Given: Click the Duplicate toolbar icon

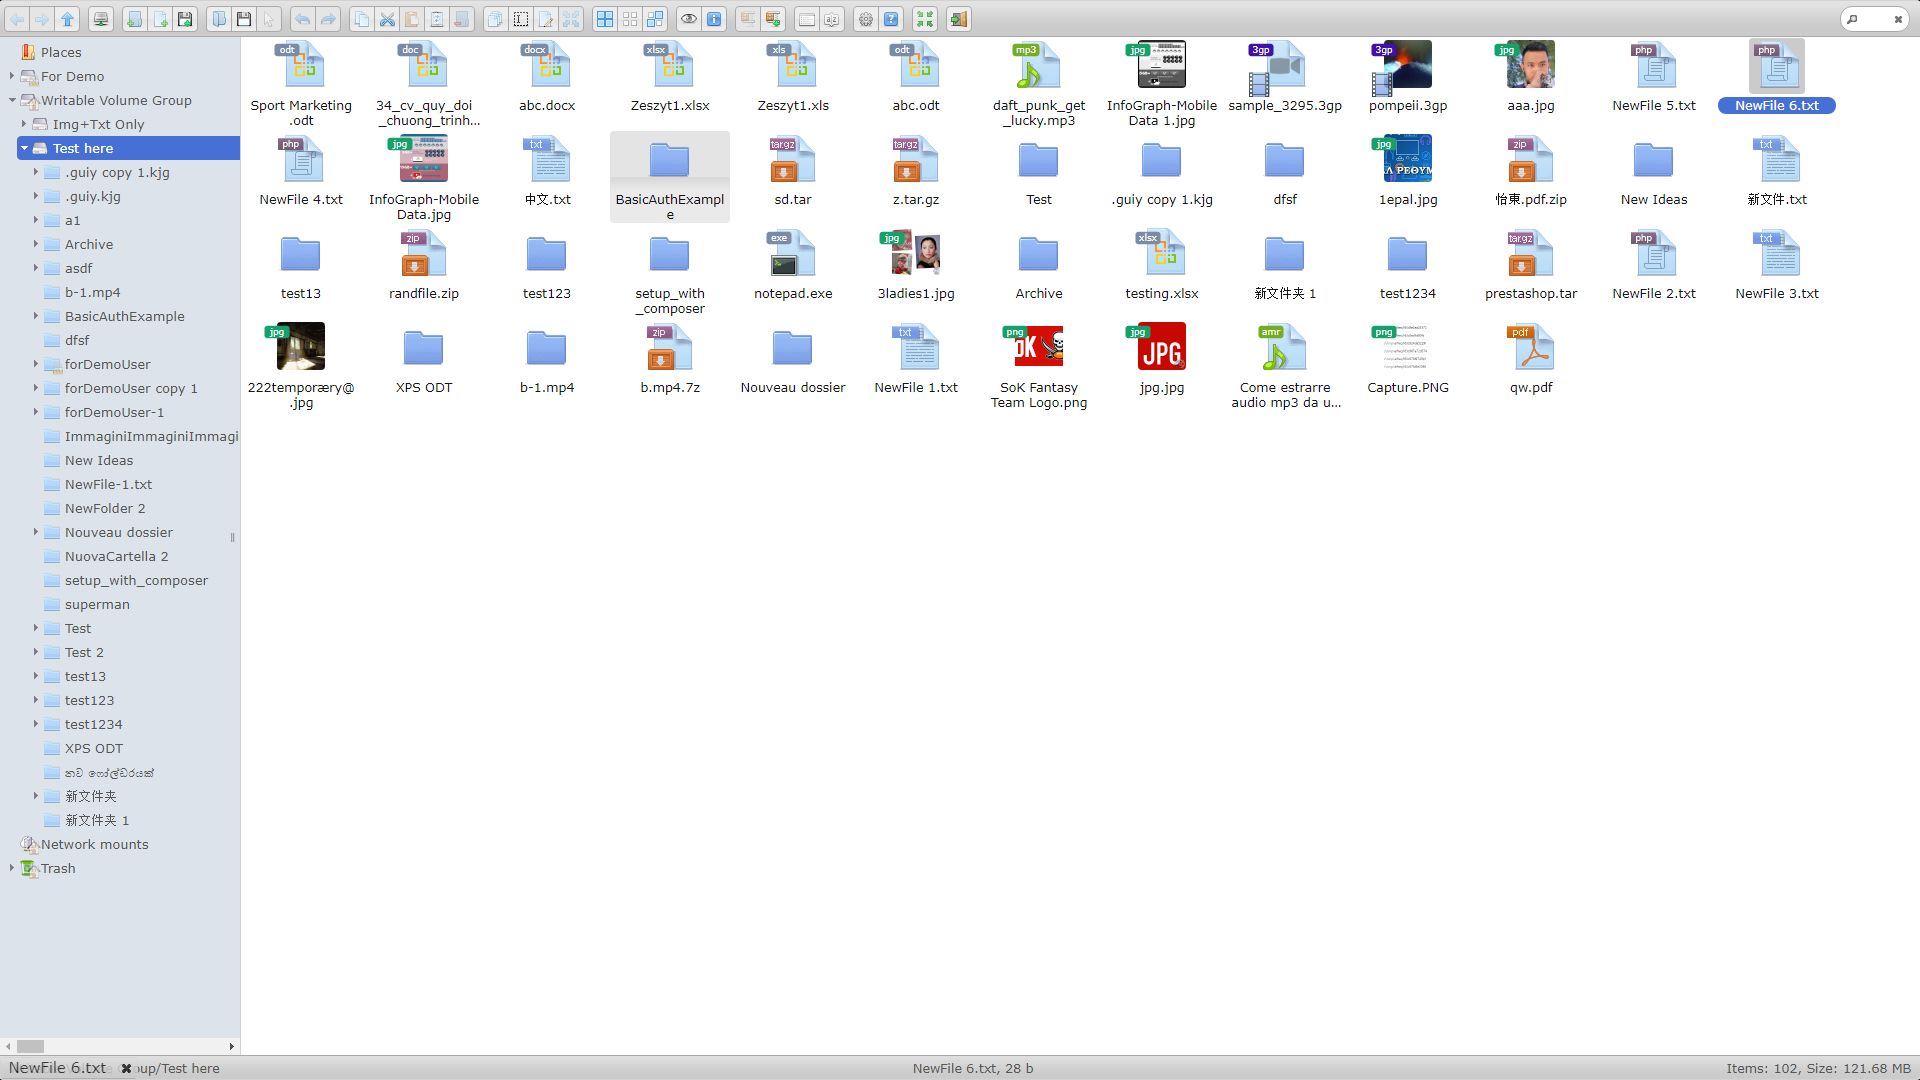Looking at the screenshot, I should 496,19.
